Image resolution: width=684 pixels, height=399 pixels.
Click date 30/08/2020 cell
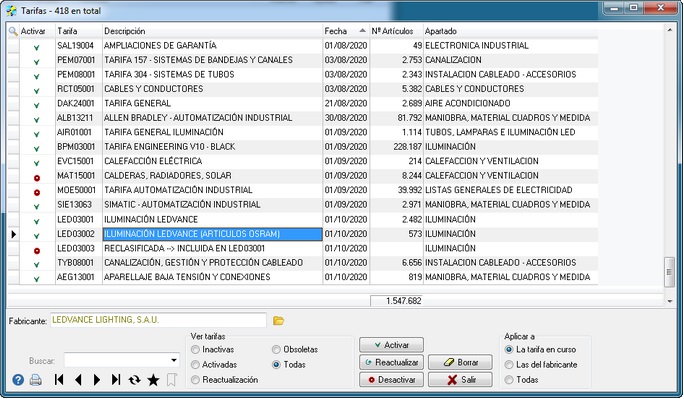coord(346,118)
